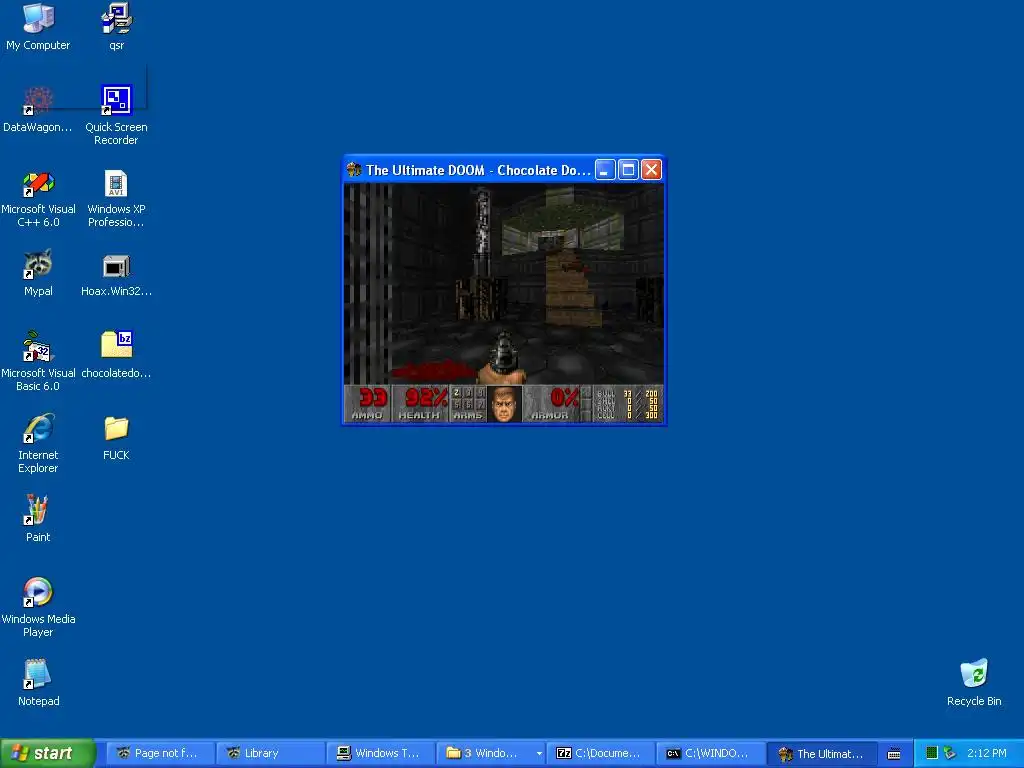The image size is (1024, 768).
Task: Switch to C:\WINDO... command prompt taskbar button
Action: pos(711,753)
